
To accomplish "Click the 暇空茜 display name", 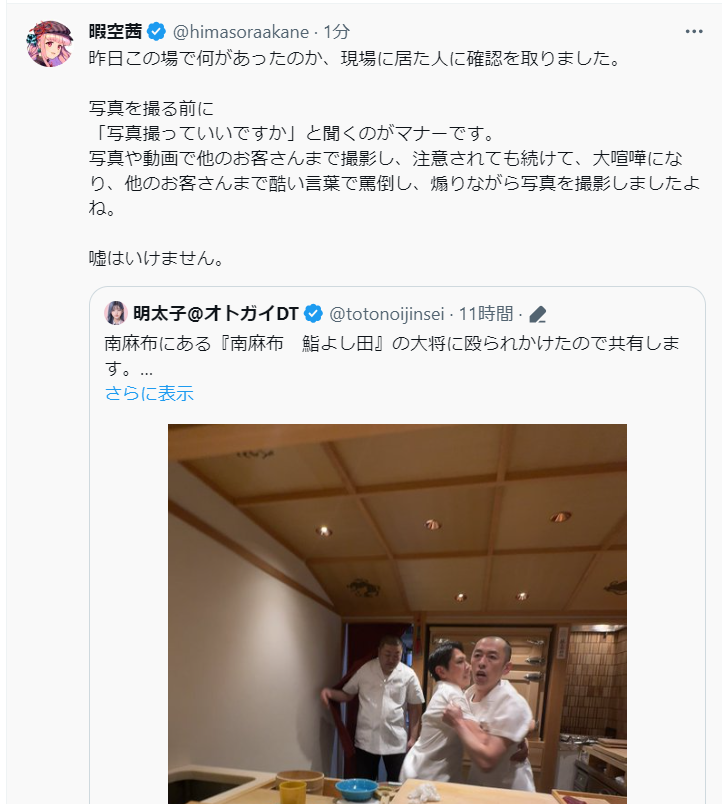I will point(115,32).
